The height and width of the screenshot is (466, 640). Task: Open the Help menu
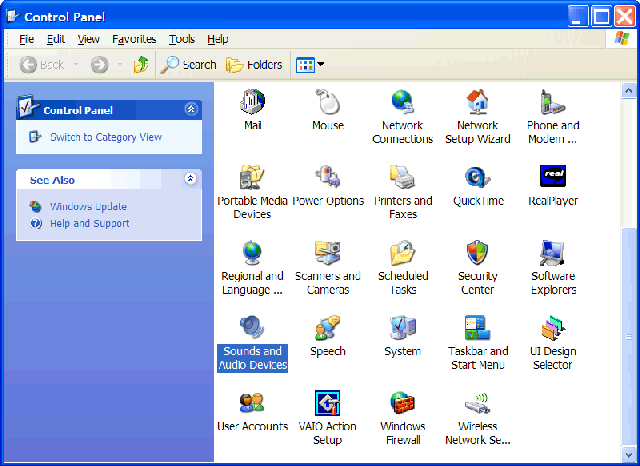click(218, 39)
